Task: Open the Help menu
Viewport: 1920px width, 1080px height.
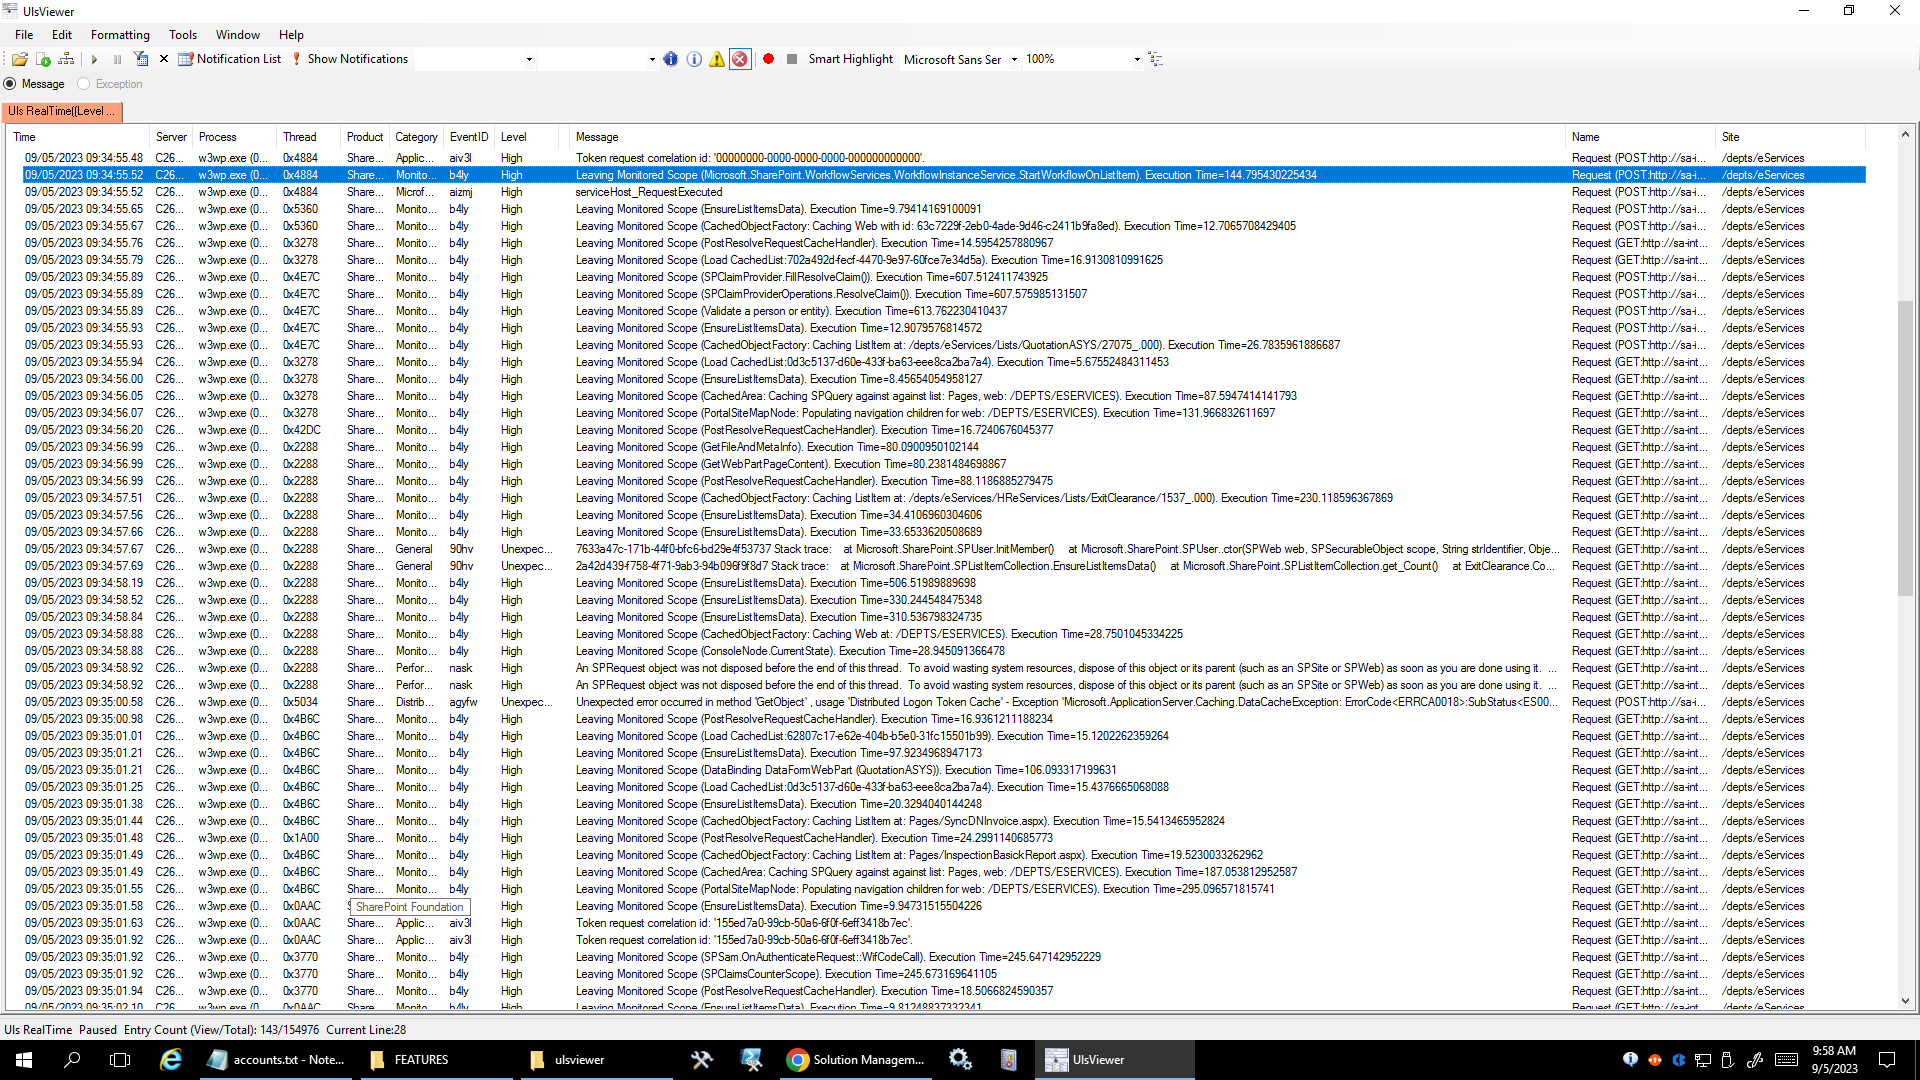Action: pyautogui.click(x=291, y=35)
